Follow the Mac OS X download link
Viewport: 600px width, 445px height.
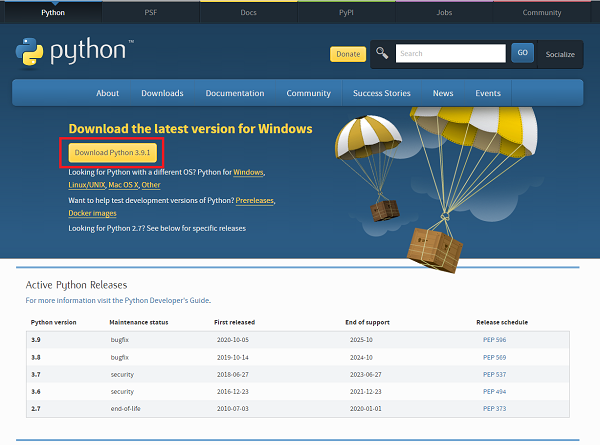(x=123, y=185)
